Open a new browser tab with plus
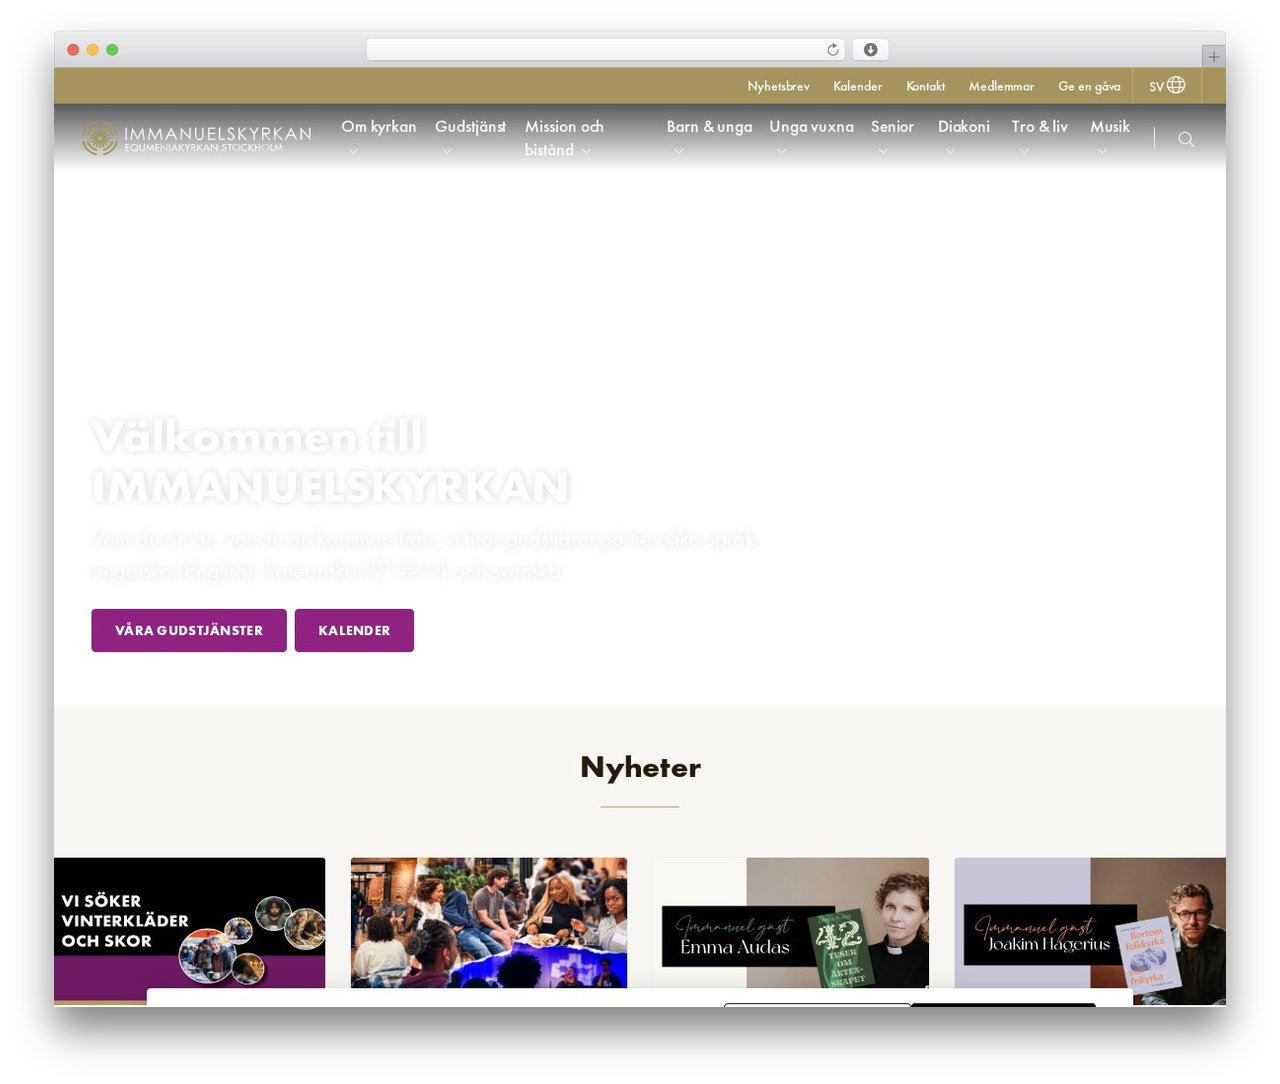Viewport: 1280px width, 1084px height. click(1213, 57)
